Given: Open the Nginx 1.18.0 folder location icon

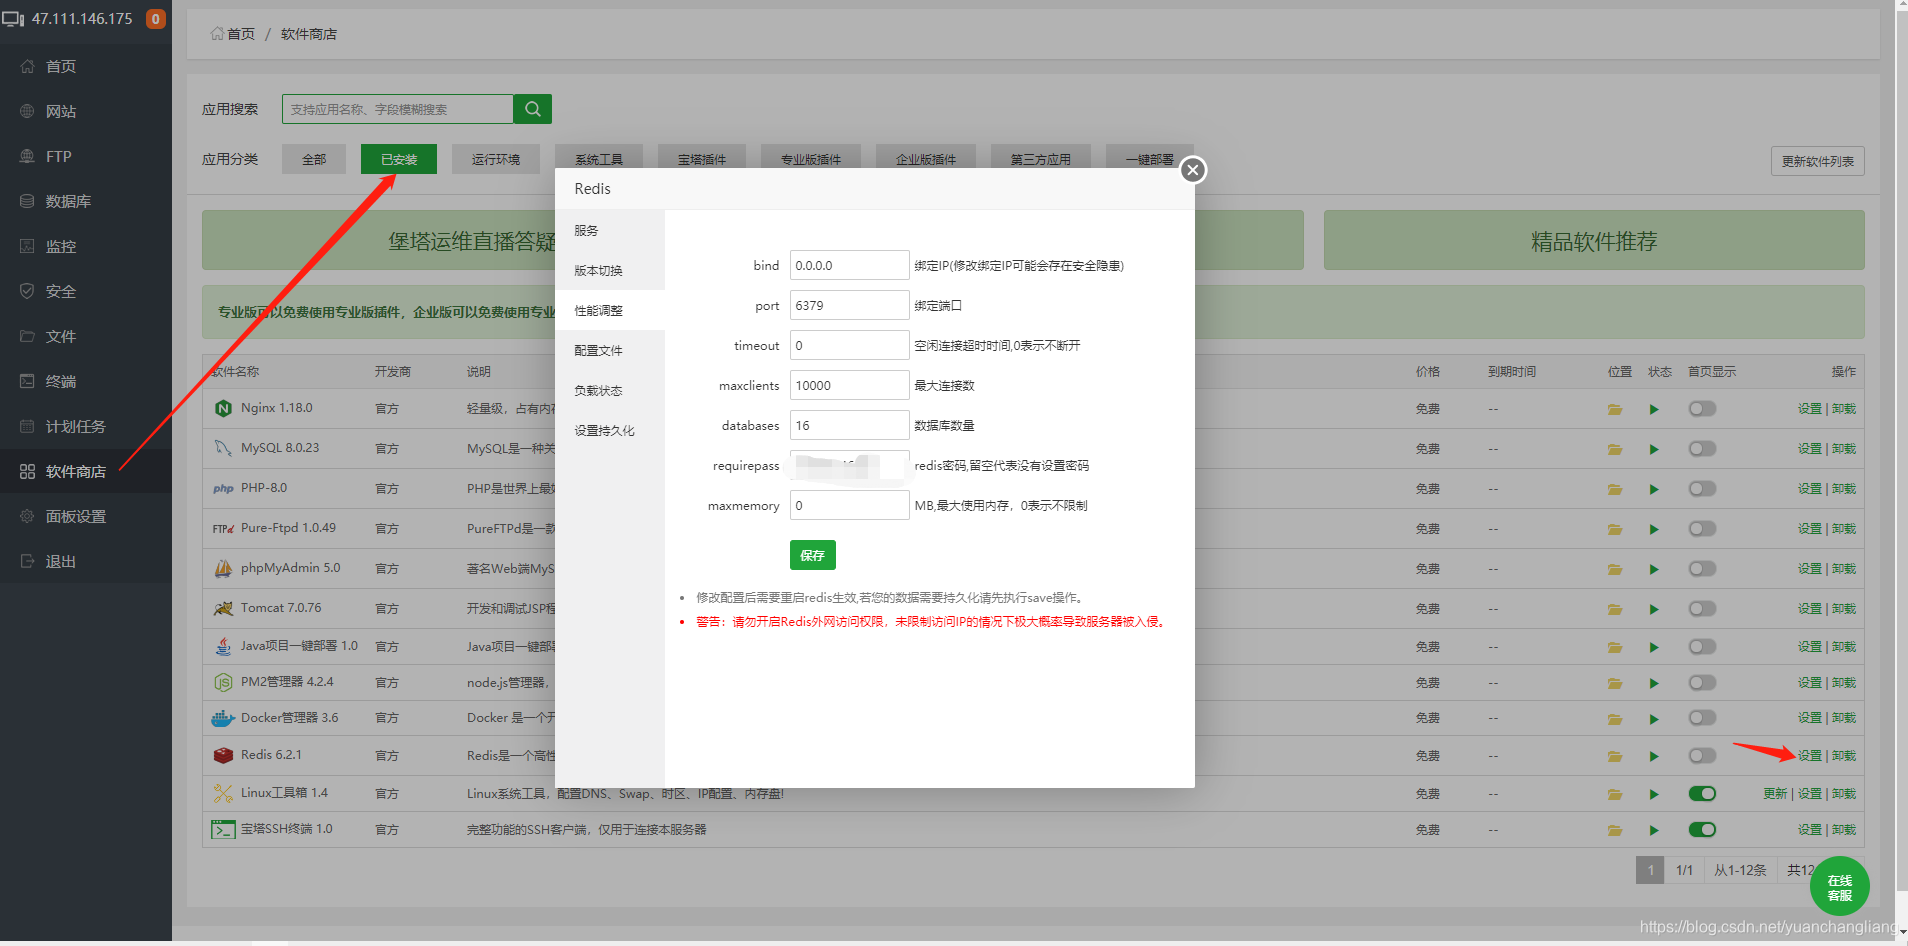Looking at the screenshot, I should 1615,409.
